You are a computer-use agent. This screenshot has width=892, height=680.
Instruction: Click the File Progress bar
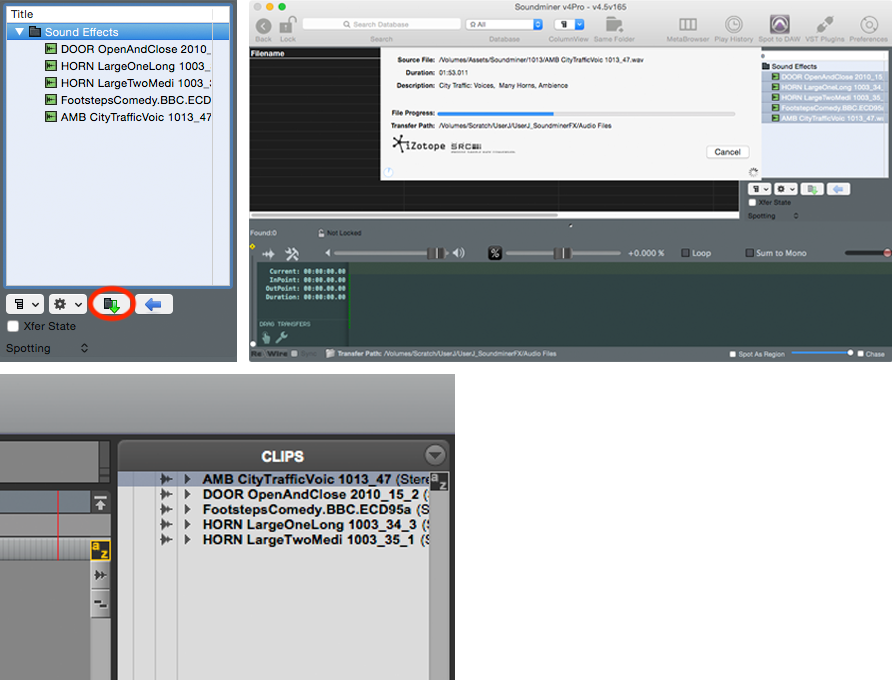586,113
